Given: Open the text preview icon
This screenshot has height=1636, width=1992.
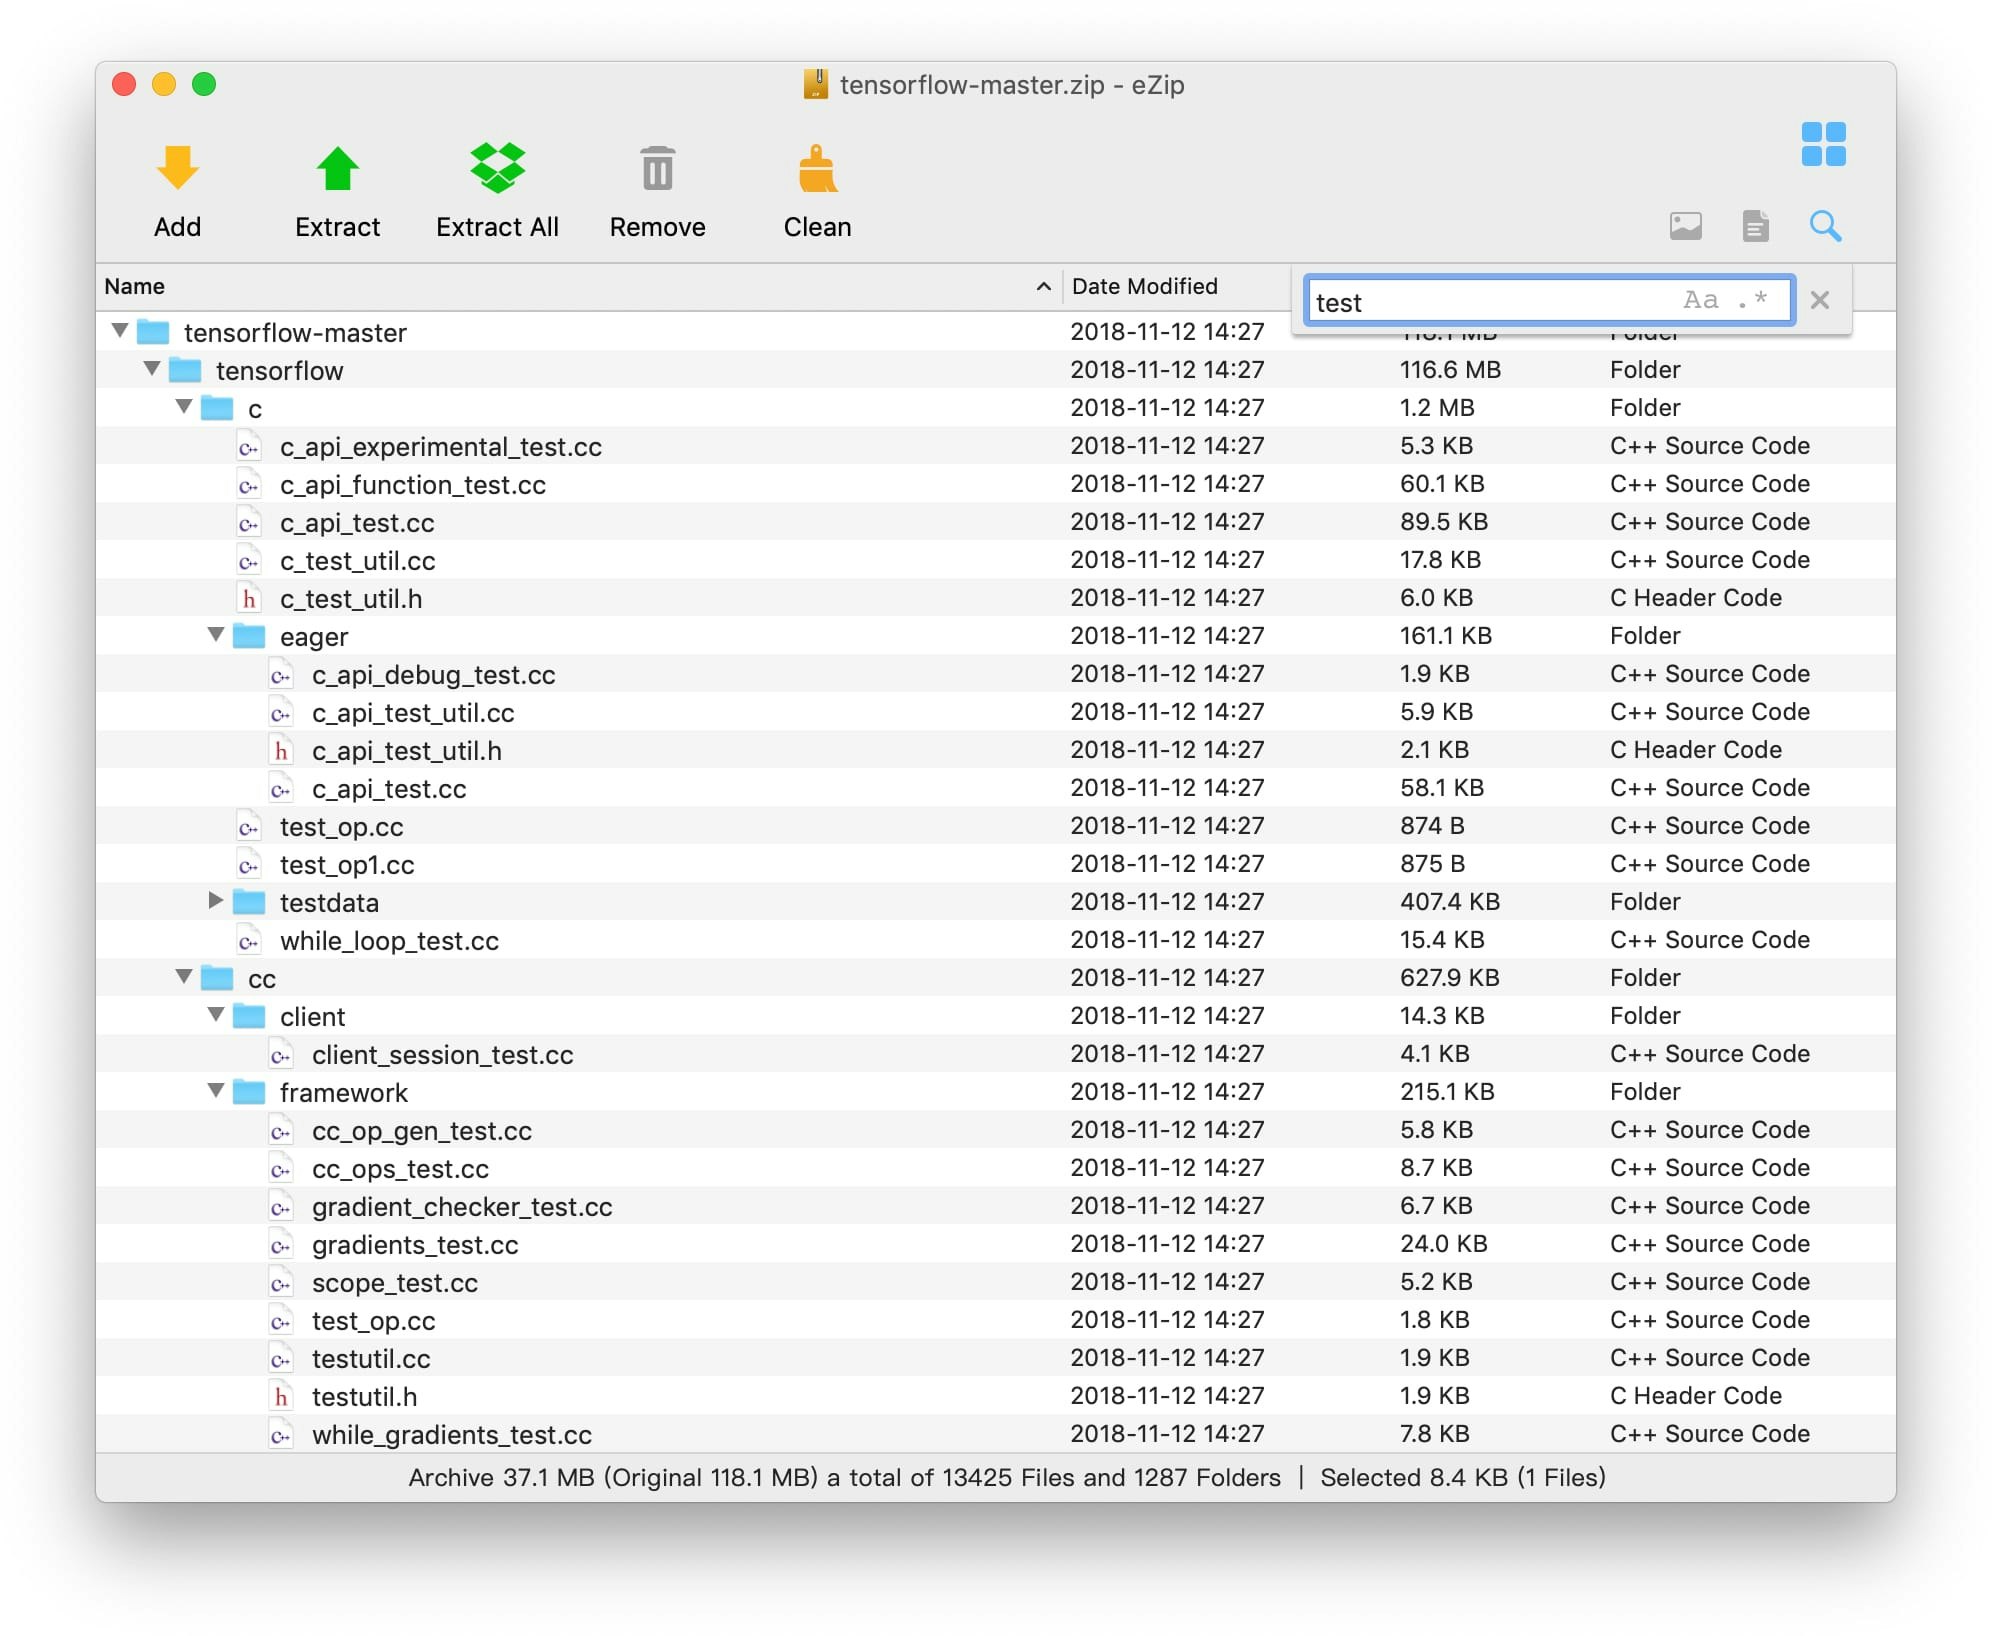Looking at the screenshot, I should point(1756,226).
